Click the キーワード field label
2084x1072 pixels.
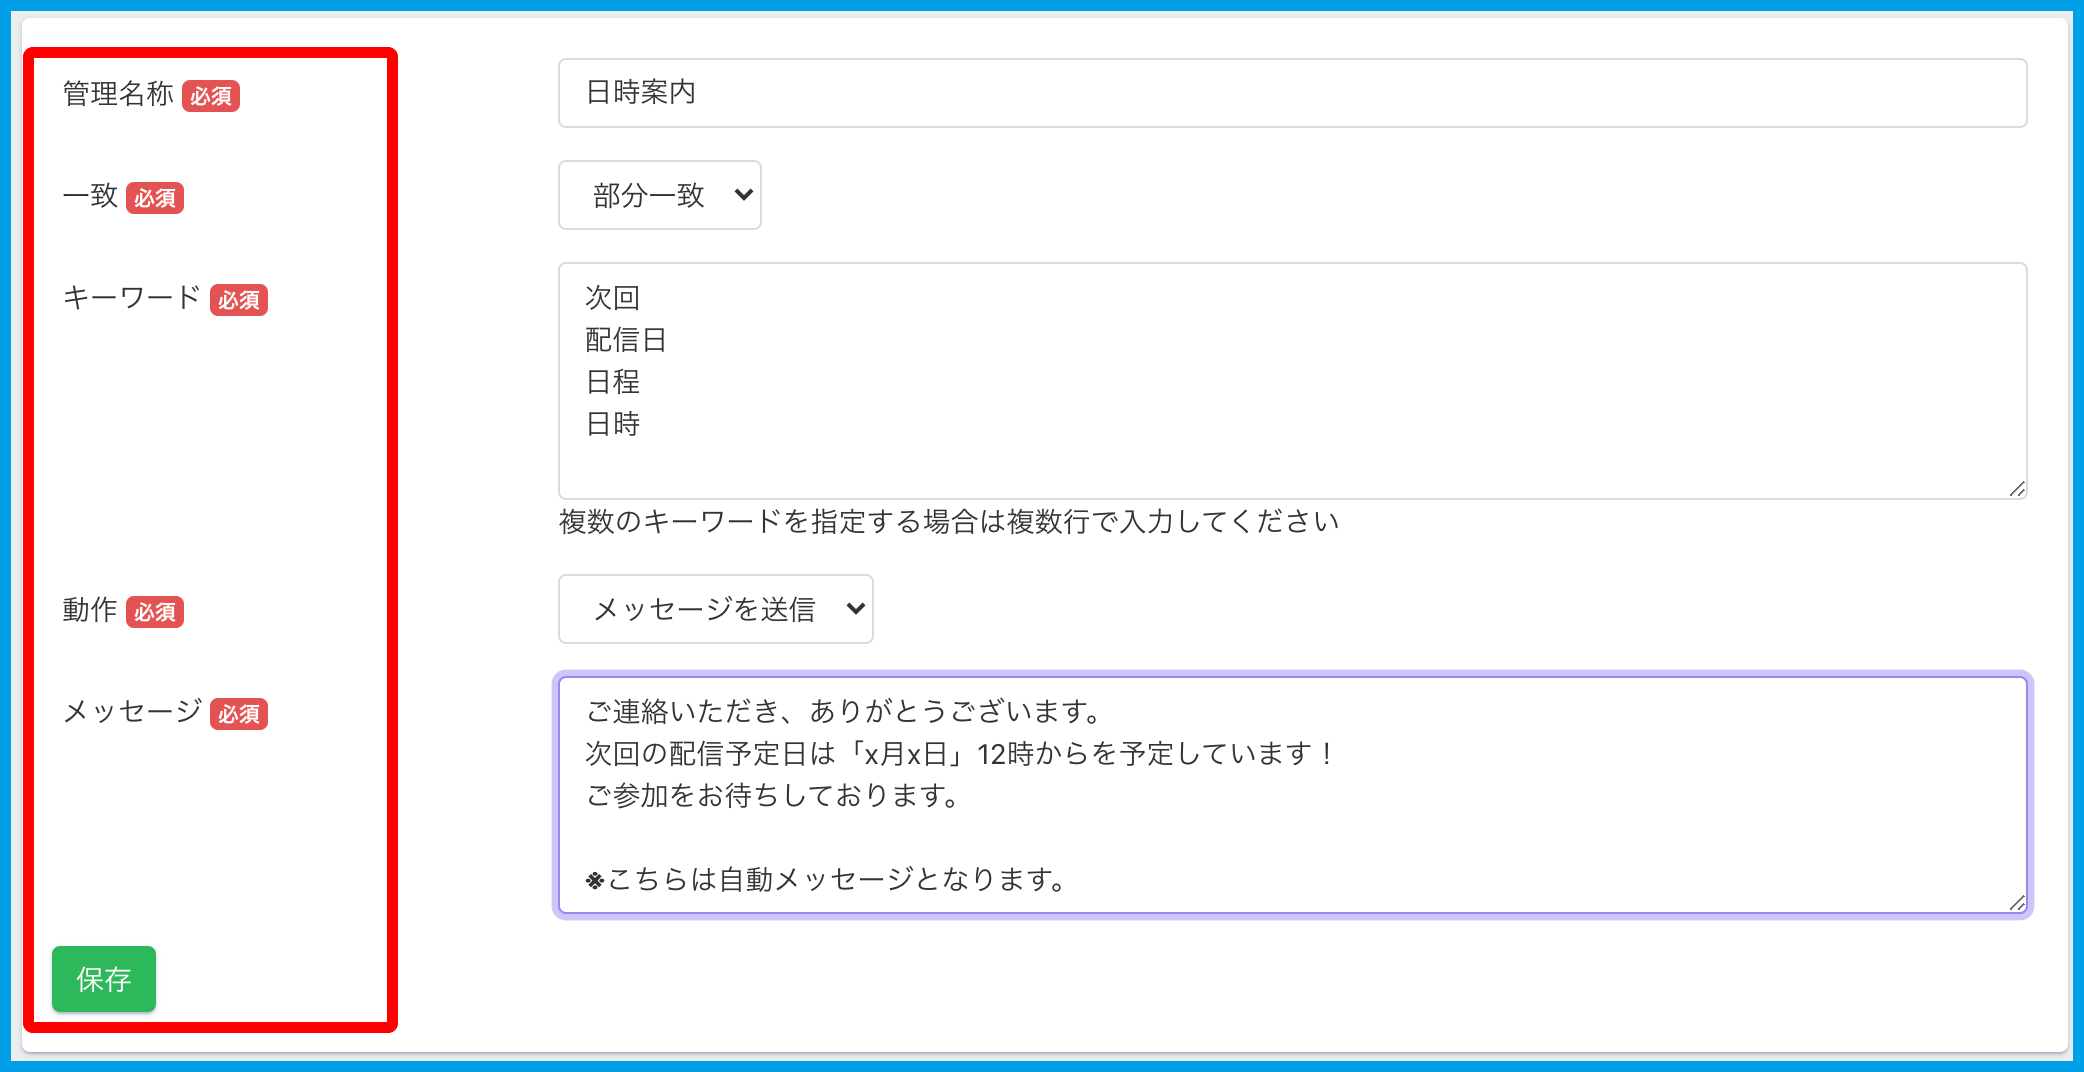pos(132,298)
